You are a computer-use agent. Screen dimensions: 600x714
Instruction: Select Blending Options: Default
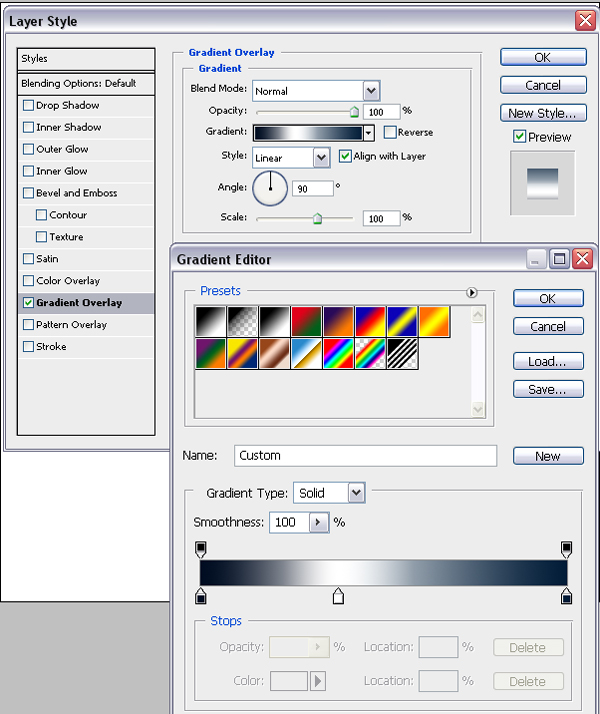[86, 83]
